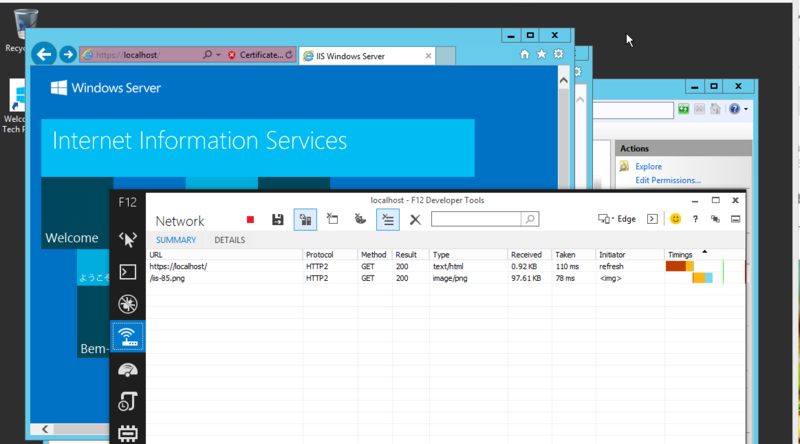800x444 pixels.
Task: Clear browser cache icon in Network toolbar
Action: click(x=333, y=219)
